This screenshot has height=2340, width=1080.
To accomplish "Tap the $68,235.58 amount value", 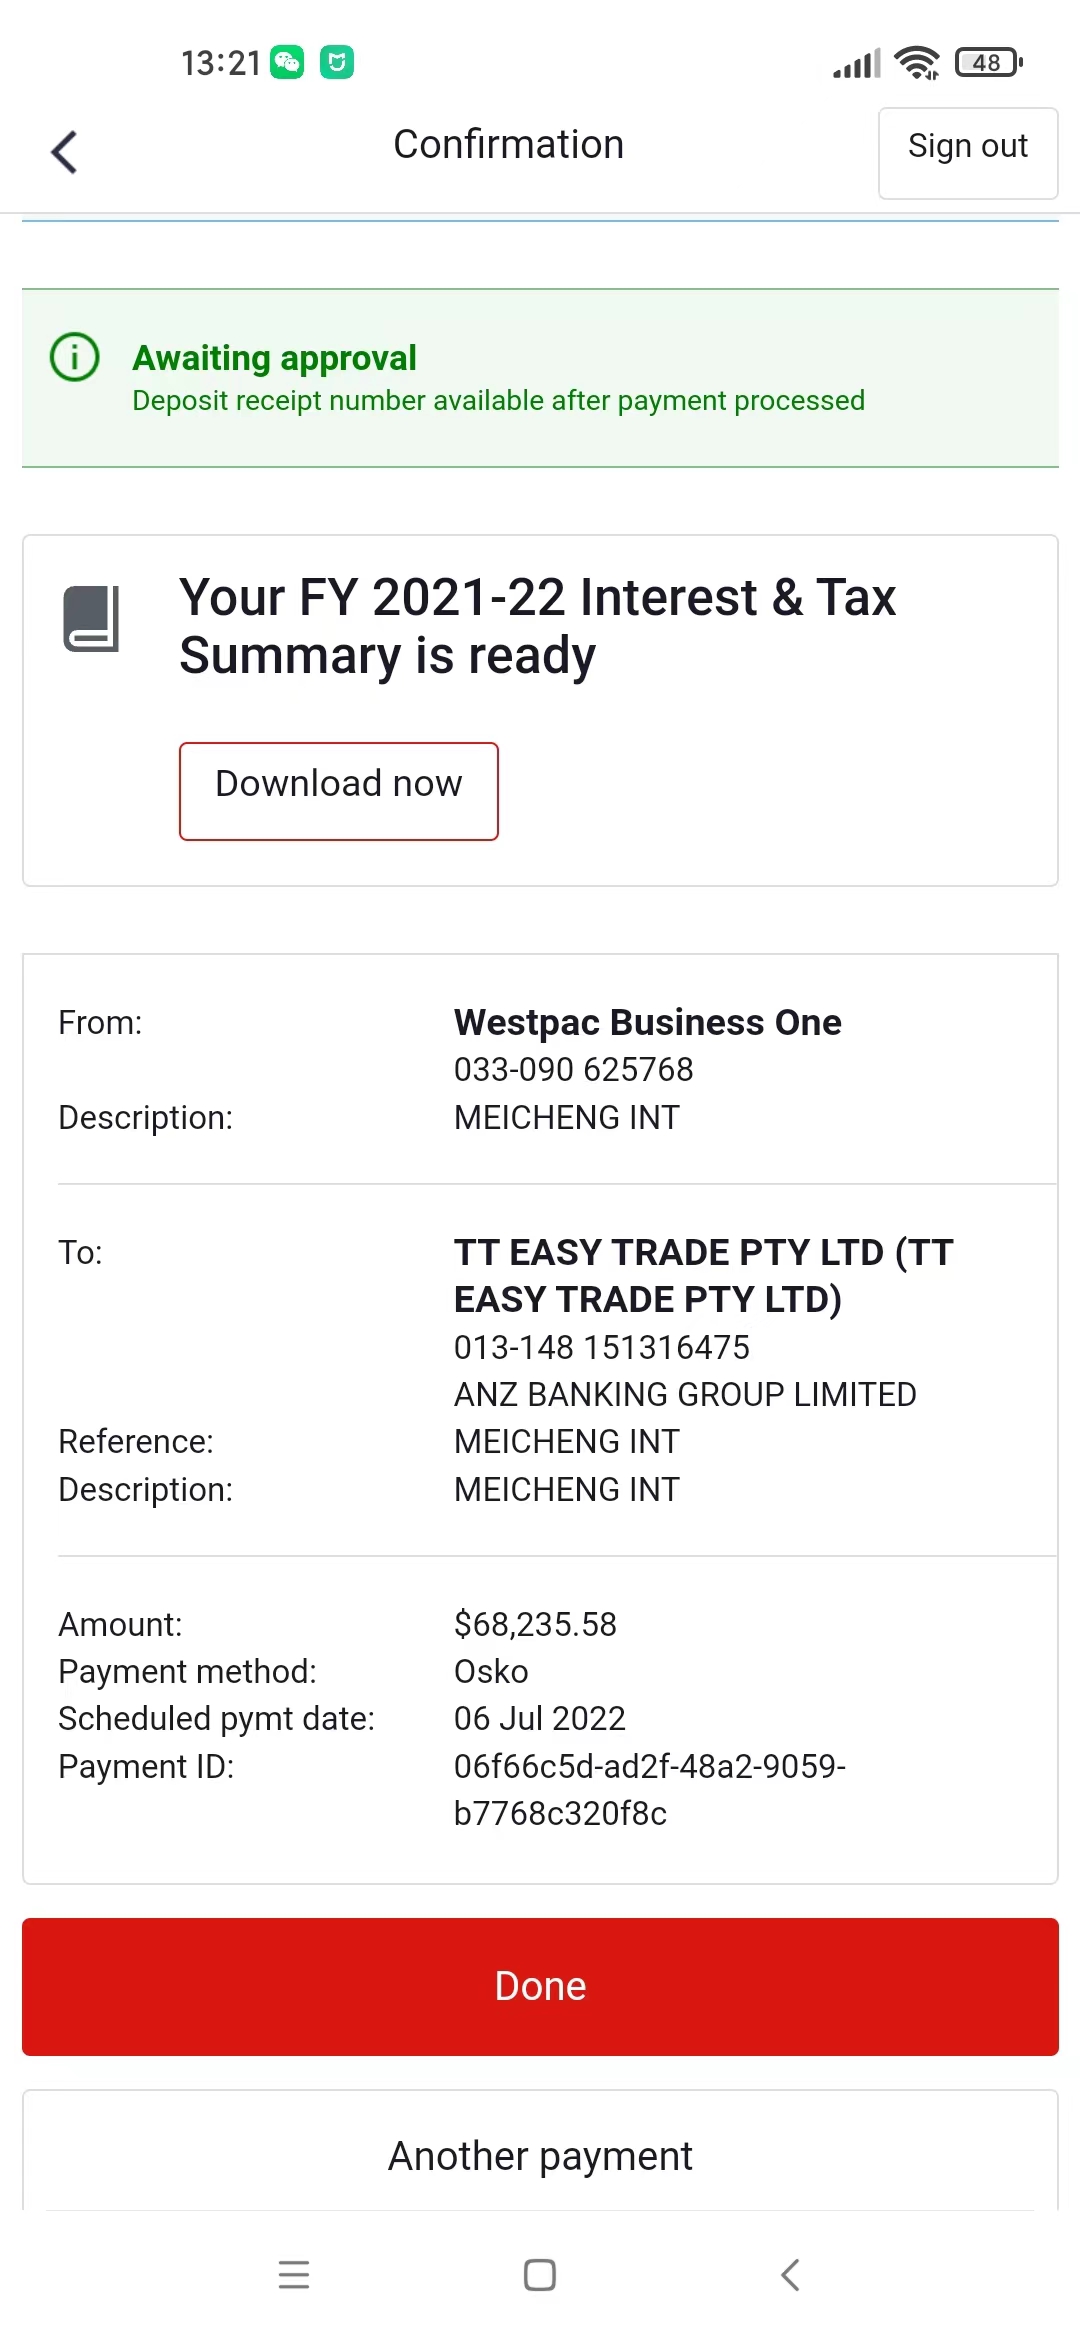I will (x=535, y=1624).
